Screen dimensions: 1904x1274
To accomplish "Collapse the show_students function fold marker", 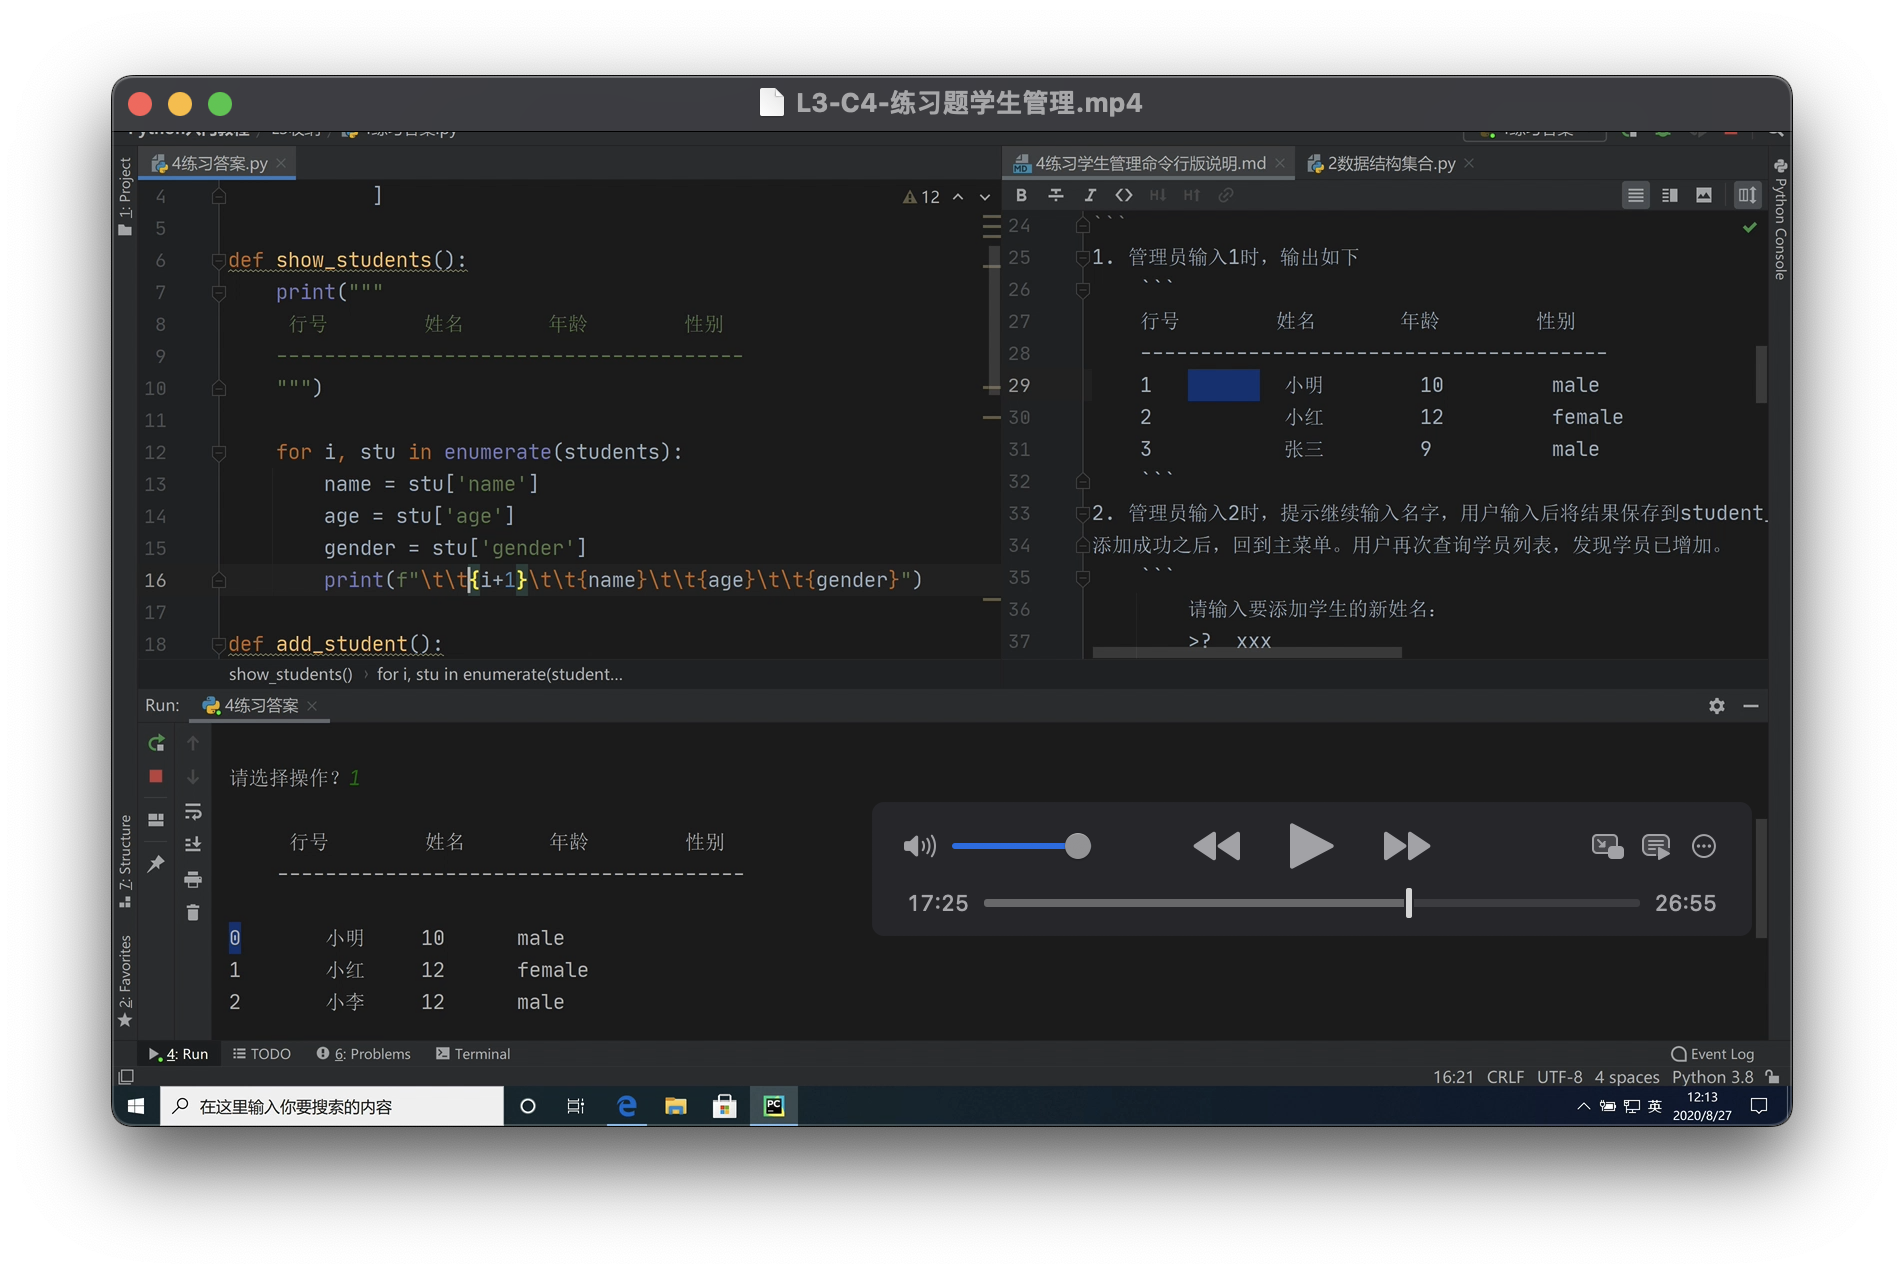I will tap(219, 260).
